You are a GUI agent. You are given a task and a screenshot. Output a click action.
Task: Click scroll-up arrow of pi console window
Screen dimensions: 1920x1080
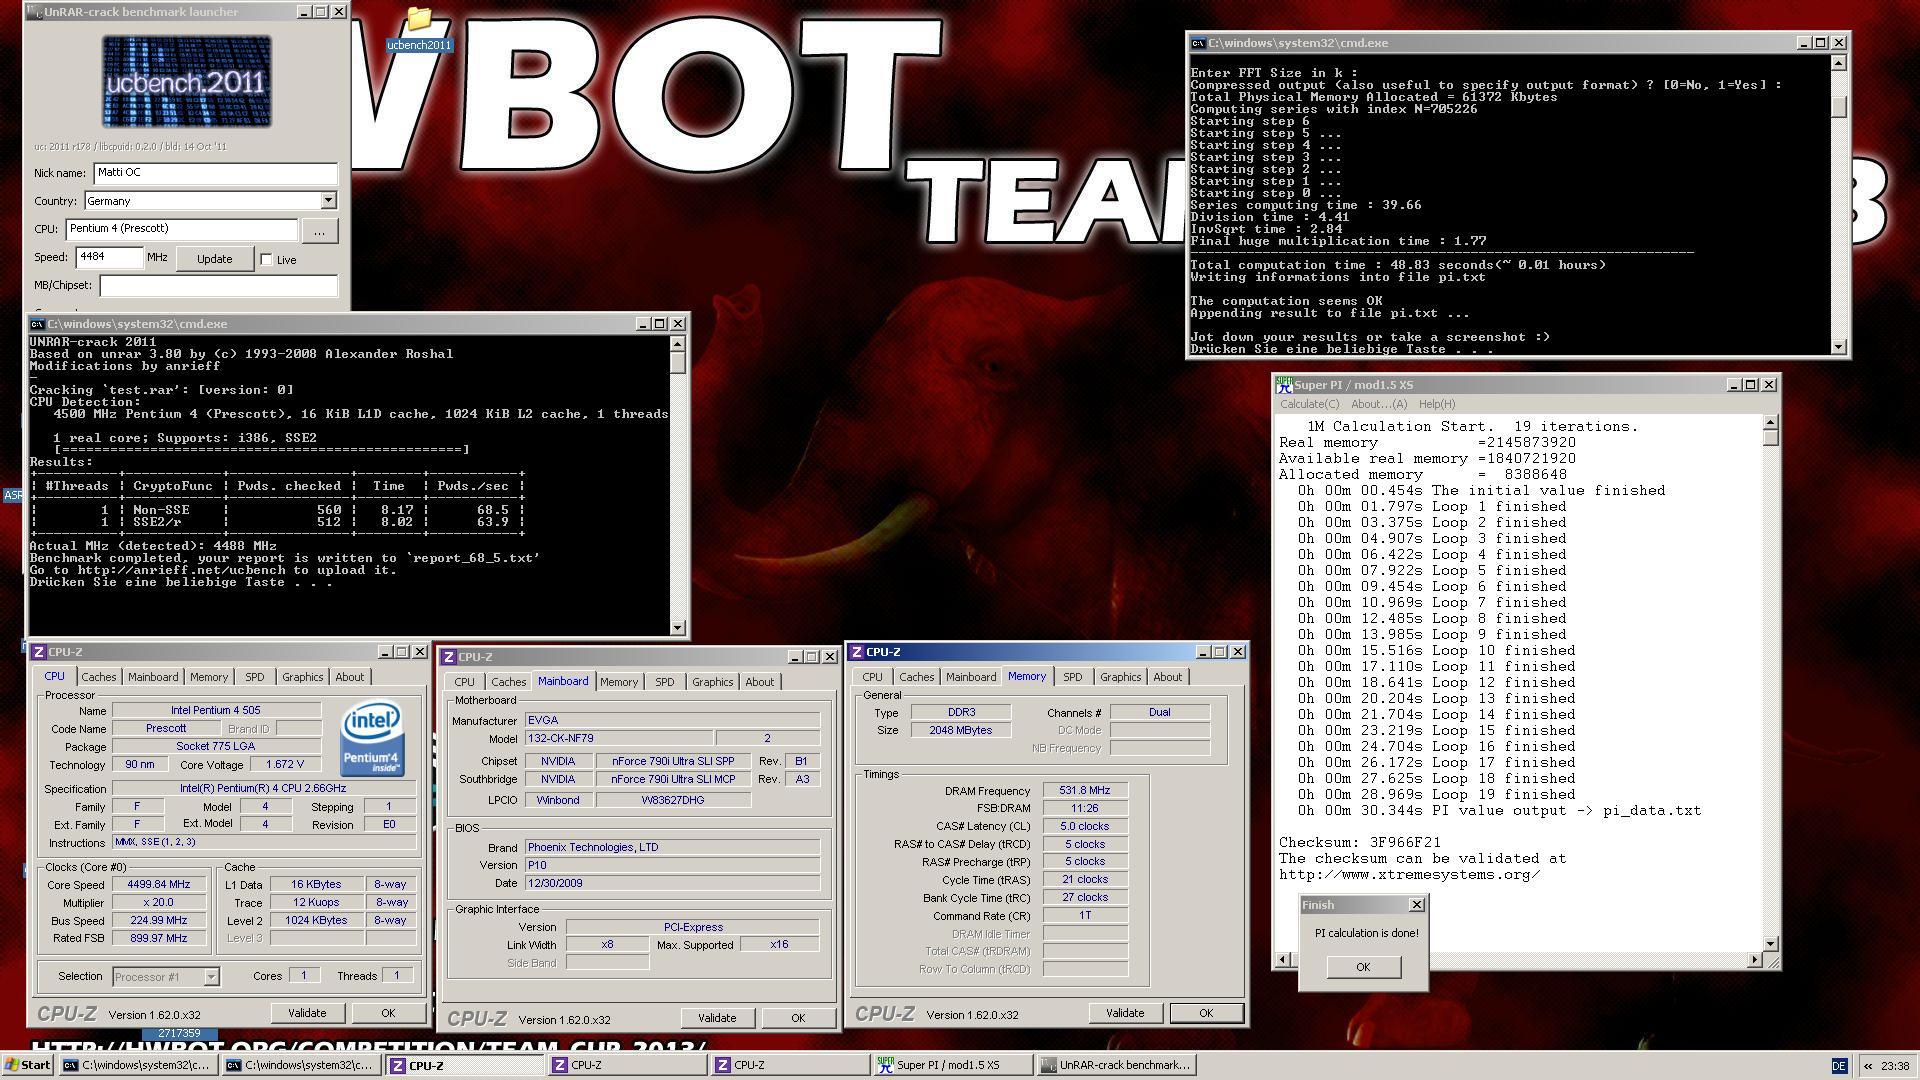(1838, 63)
